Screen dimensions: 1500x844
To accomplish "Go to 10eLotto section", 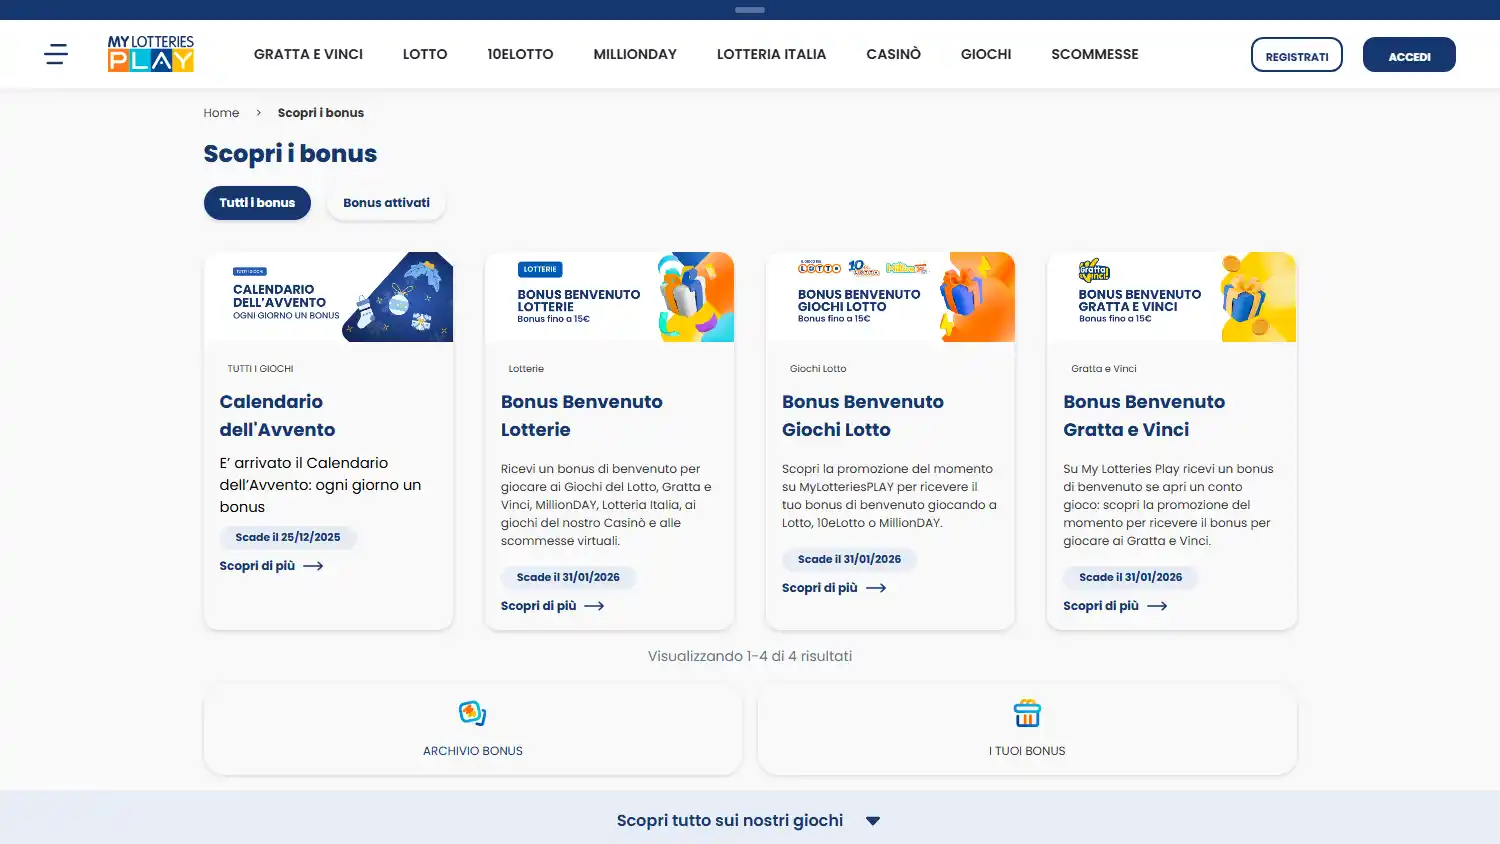I will pyautogui.click(x=520, y=54).
